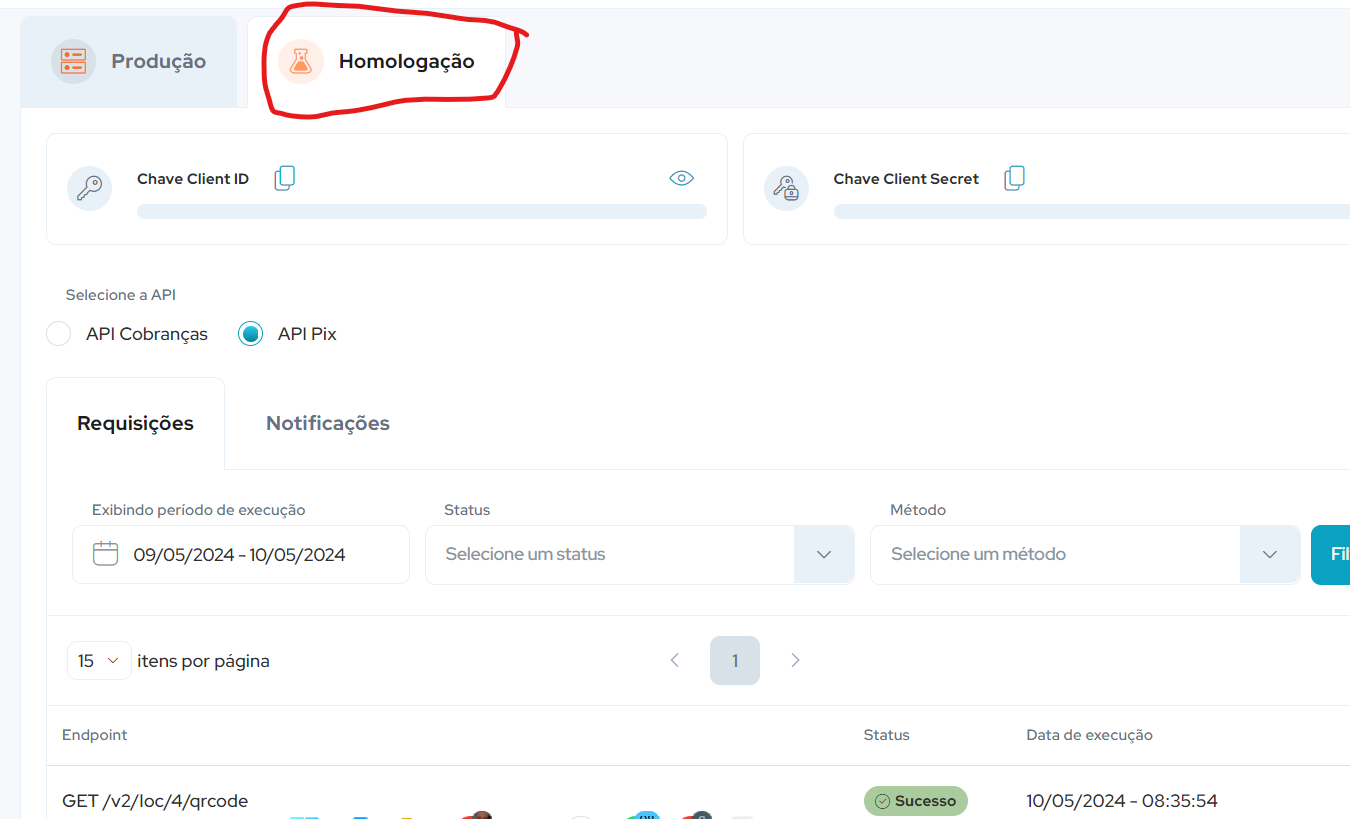Click the Chave Client ID label
The height and width of the screenshot is (819, 1350).
[193, 179]
